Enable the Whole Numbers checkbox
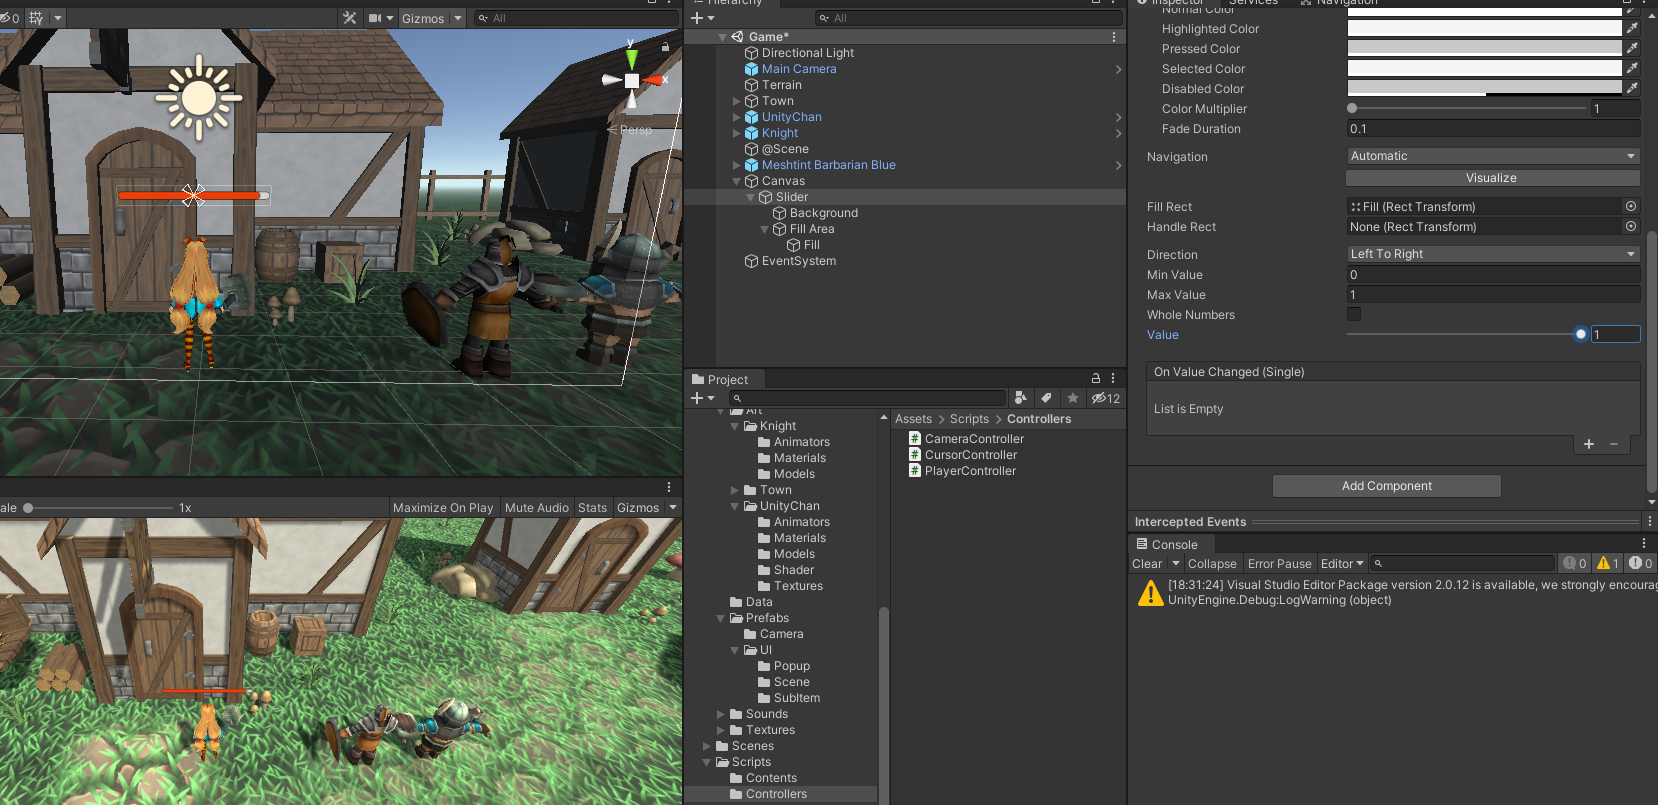 click(x=1354, y=314)
